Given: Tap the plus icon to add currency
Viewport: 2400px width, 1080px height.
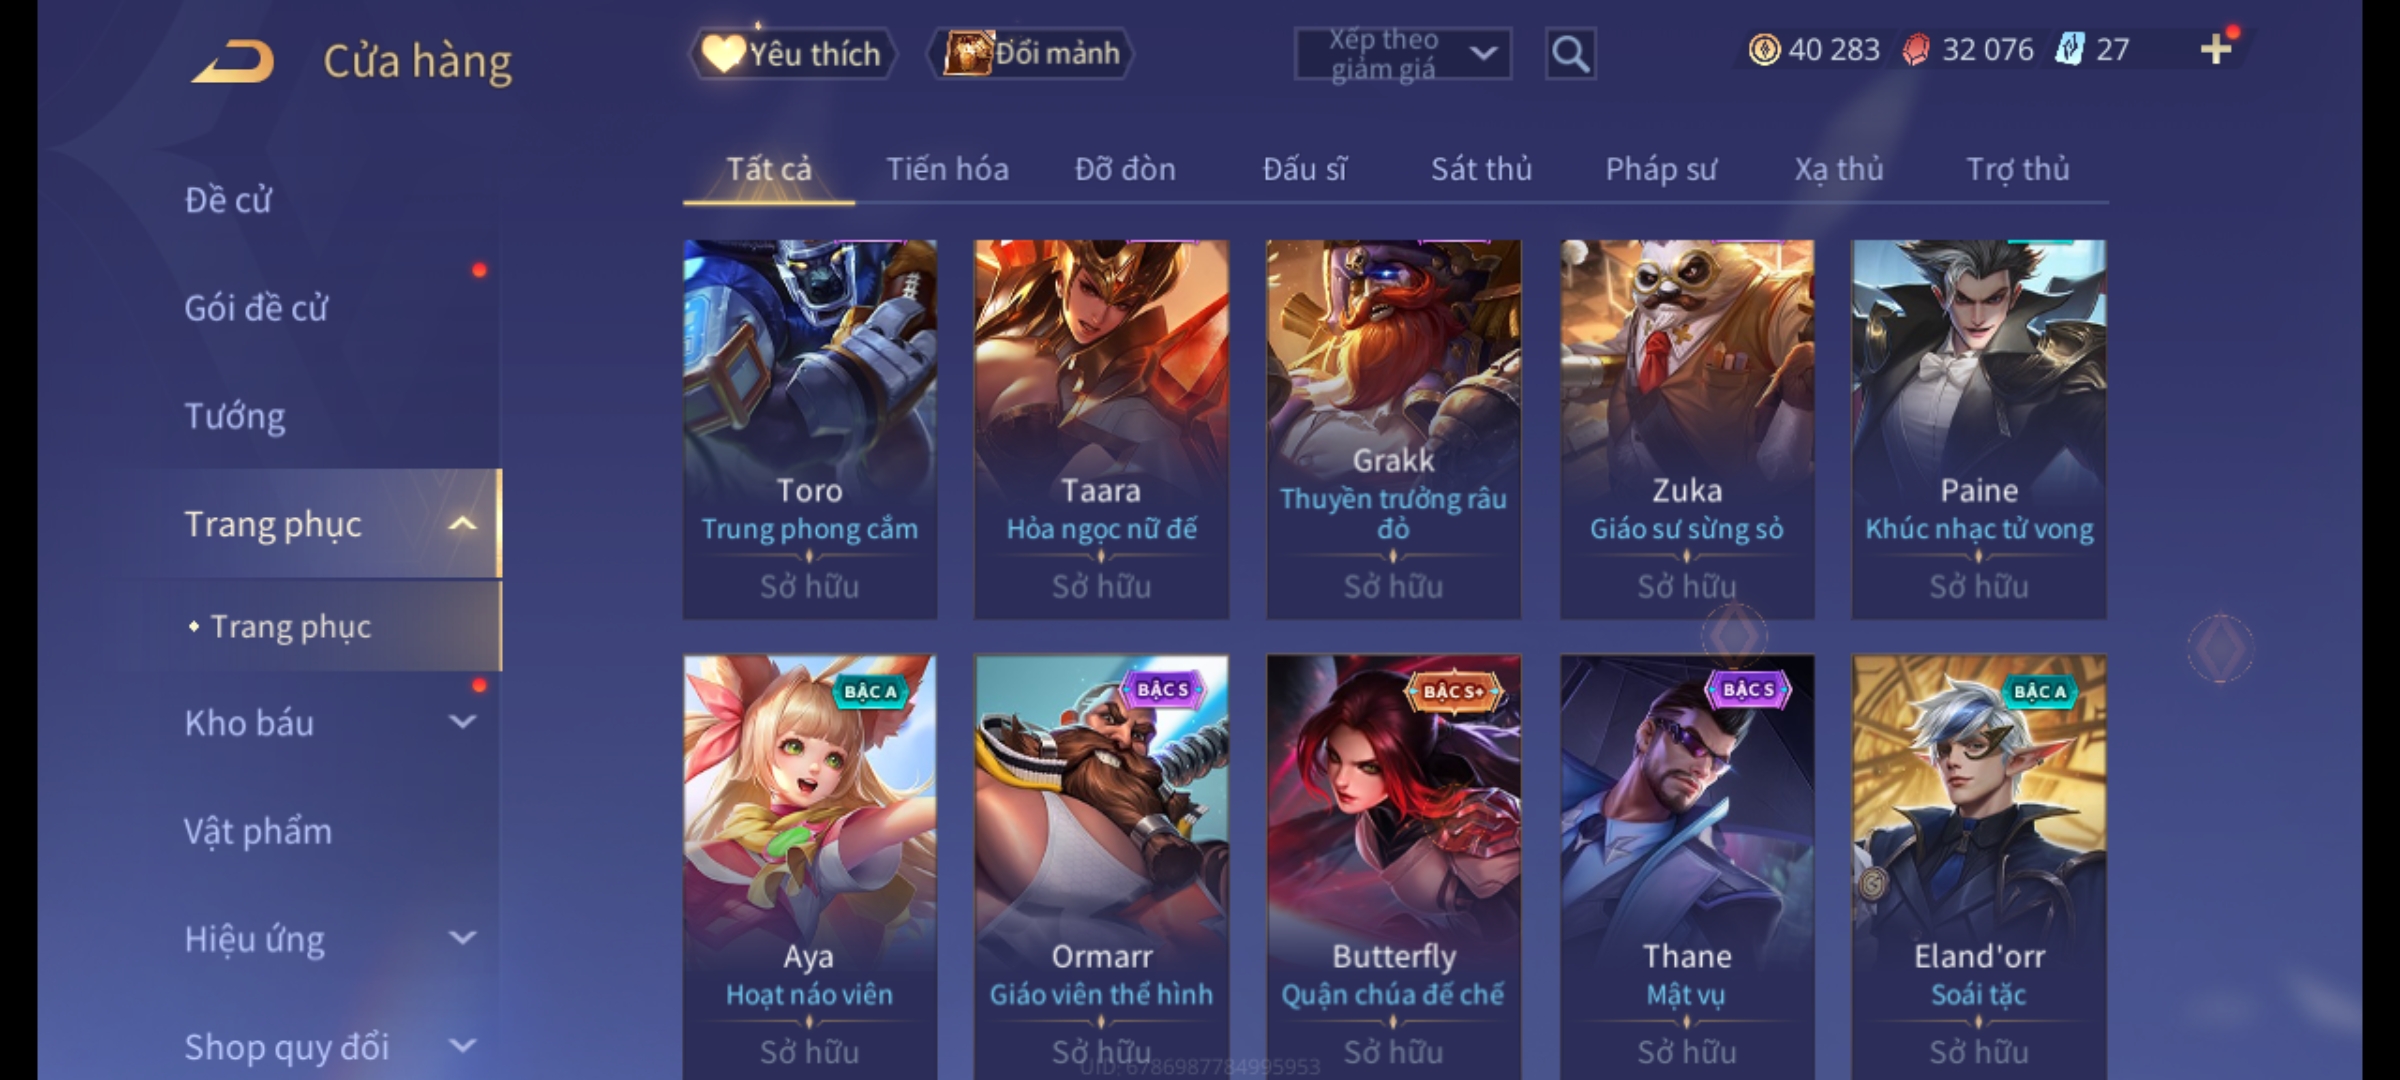Looking at the screenshot, I should (x=2216, y=48).
